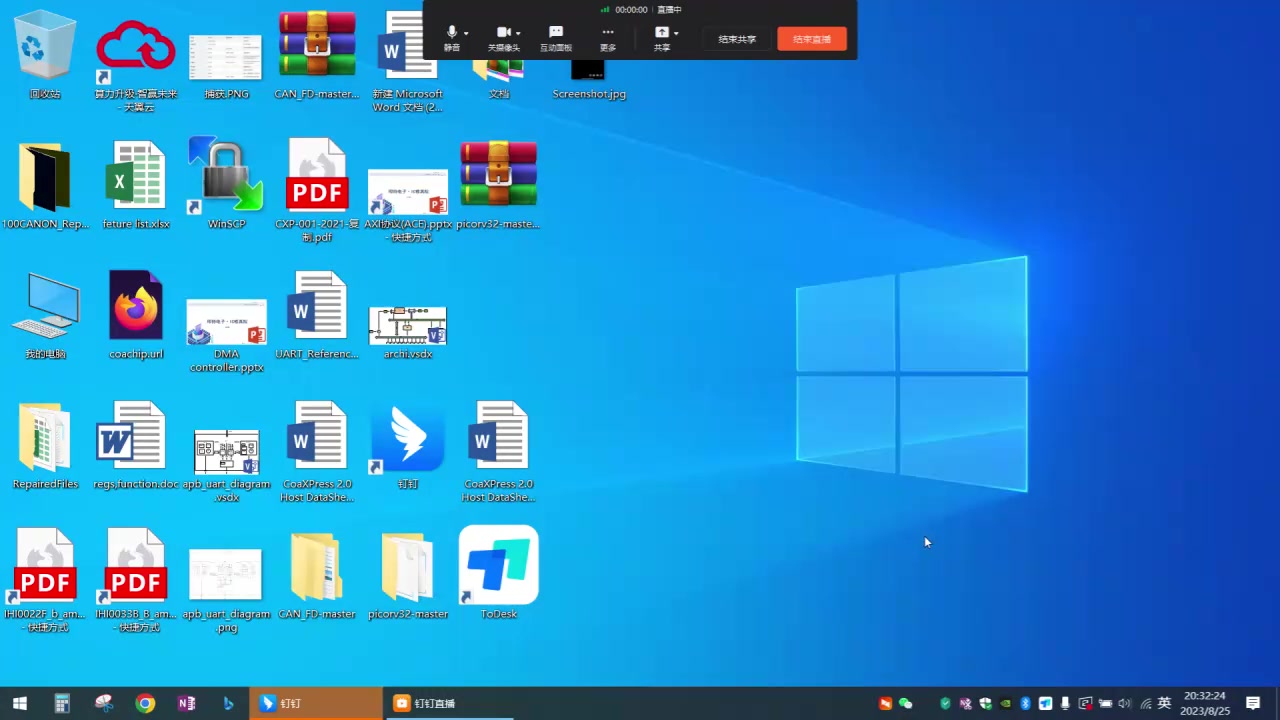Switch to the 钉钉 taskbar window

click(x=315, y=703)
